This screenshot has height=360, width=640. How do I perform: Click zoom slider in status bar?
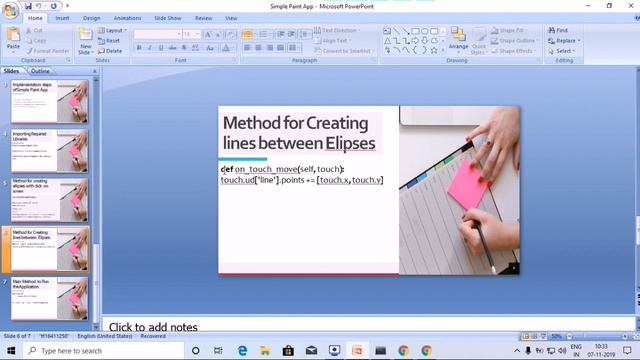tap(596, 336)
